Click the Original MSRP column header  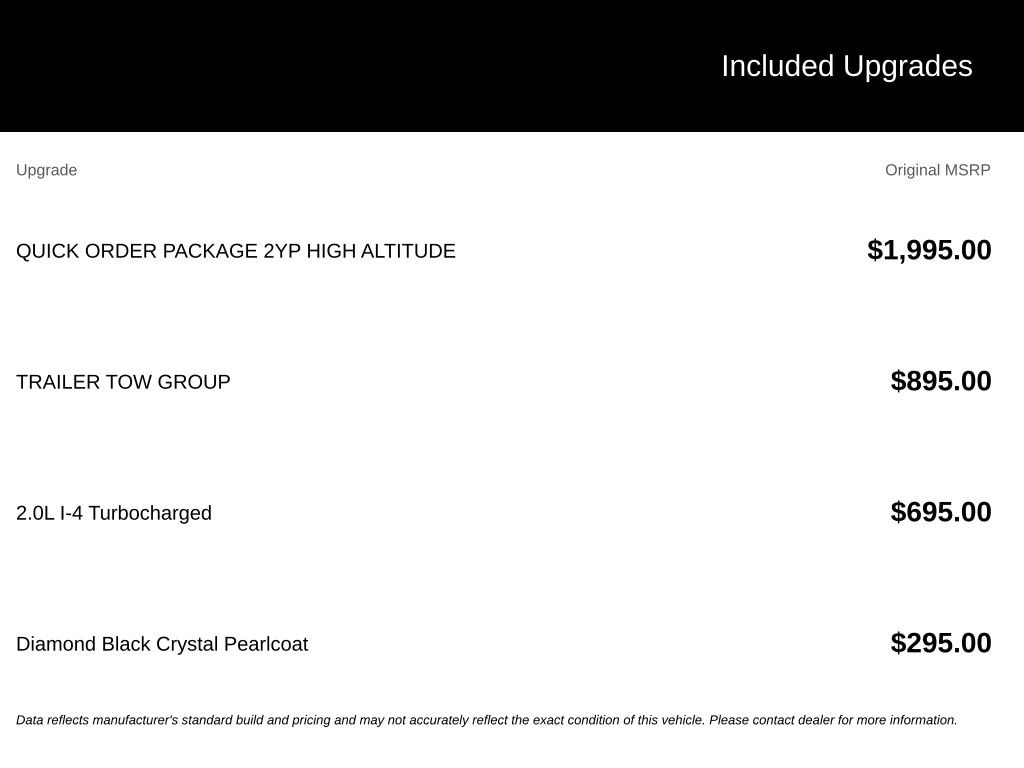click(937, 170)
